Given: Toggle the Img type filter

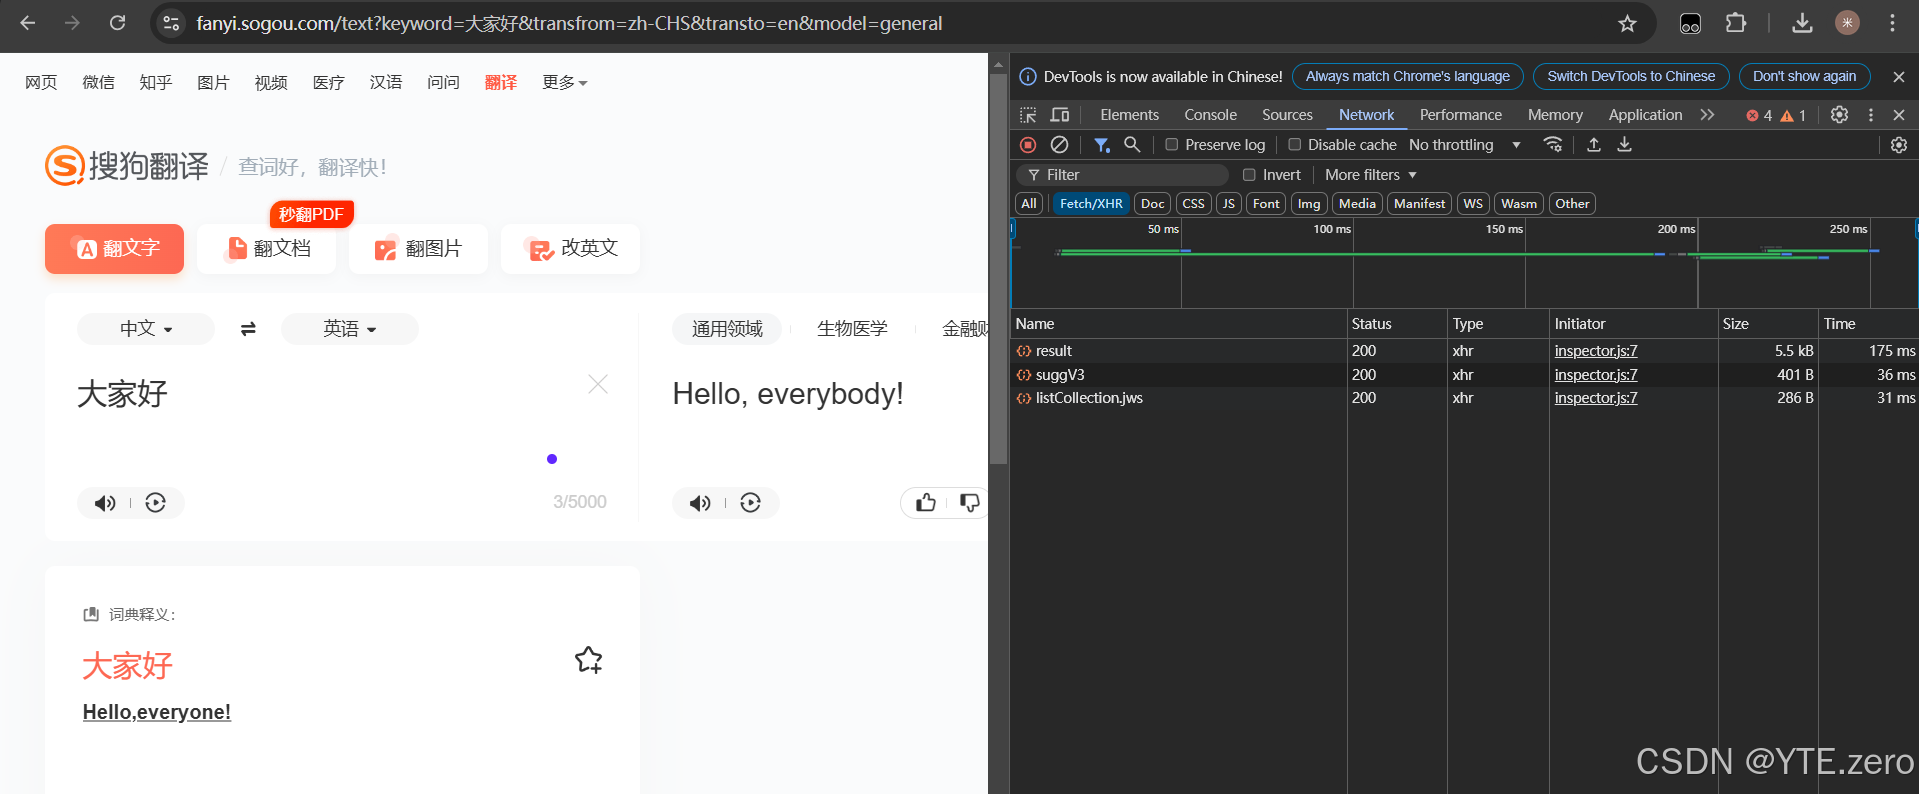Looking at the screenshot, I should (x=1309, y=204).
